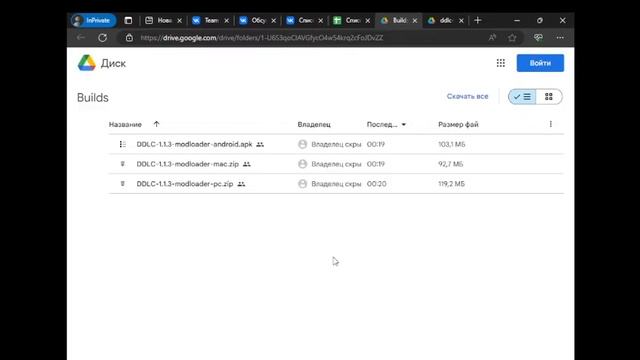Click the owner avatar in pc.zip row
The height and width of the screenshot is (360, 640).
pos(302,184)
